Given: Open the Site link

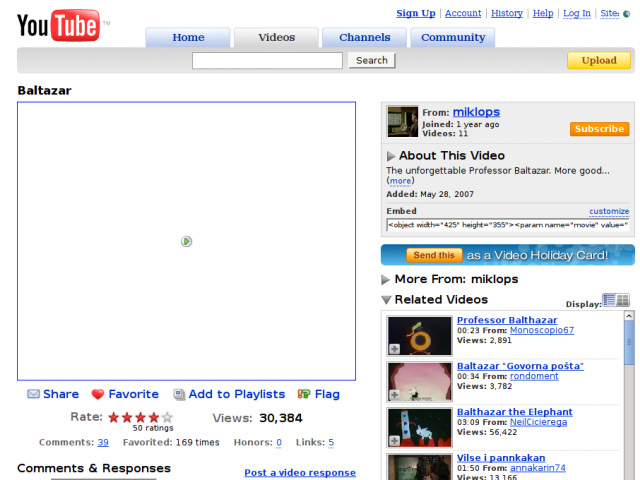Looking at the screenshot, I should pos(610,13).
